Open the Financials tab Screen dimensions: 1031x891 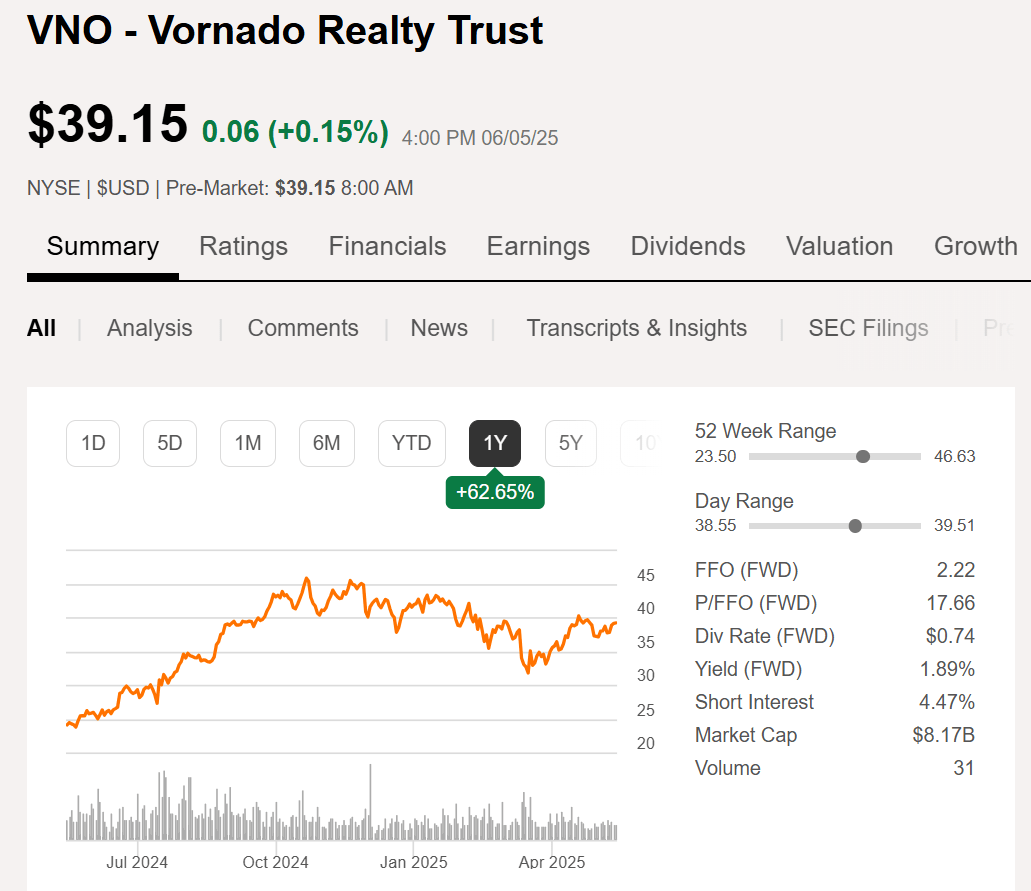[x=387, y=246]
